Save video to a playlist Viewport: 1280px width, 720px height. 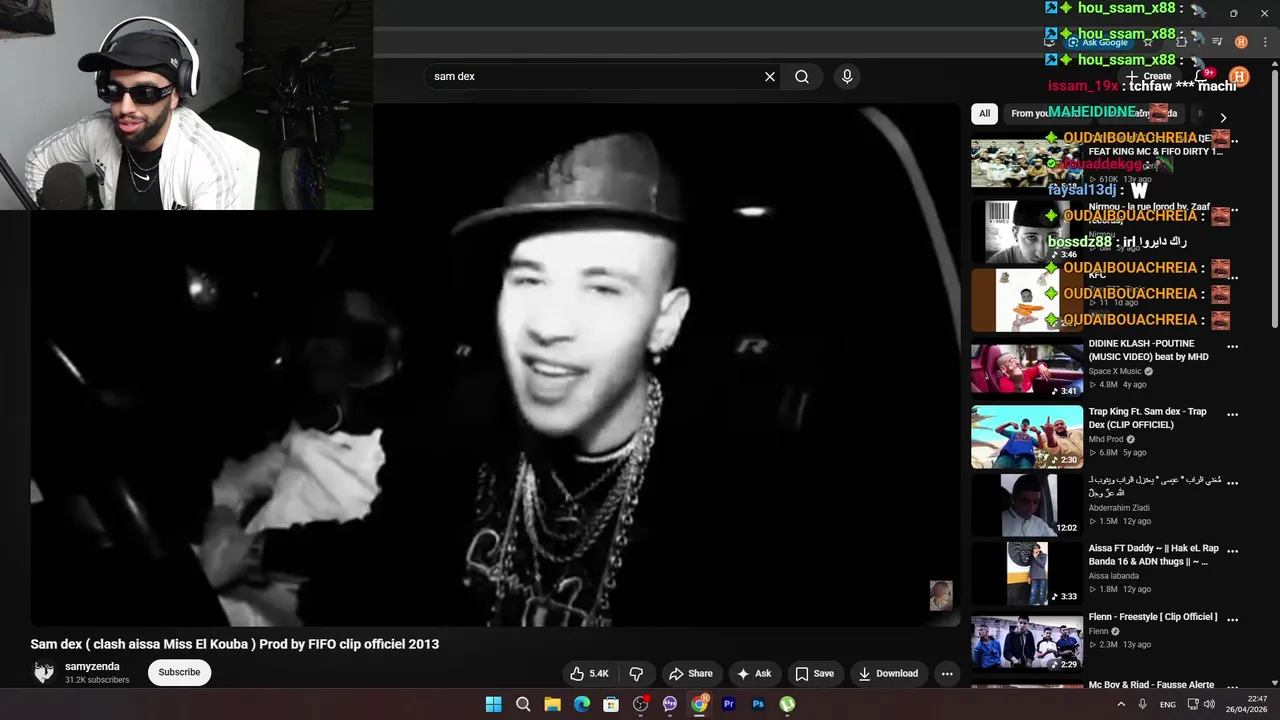coord(814,673)
